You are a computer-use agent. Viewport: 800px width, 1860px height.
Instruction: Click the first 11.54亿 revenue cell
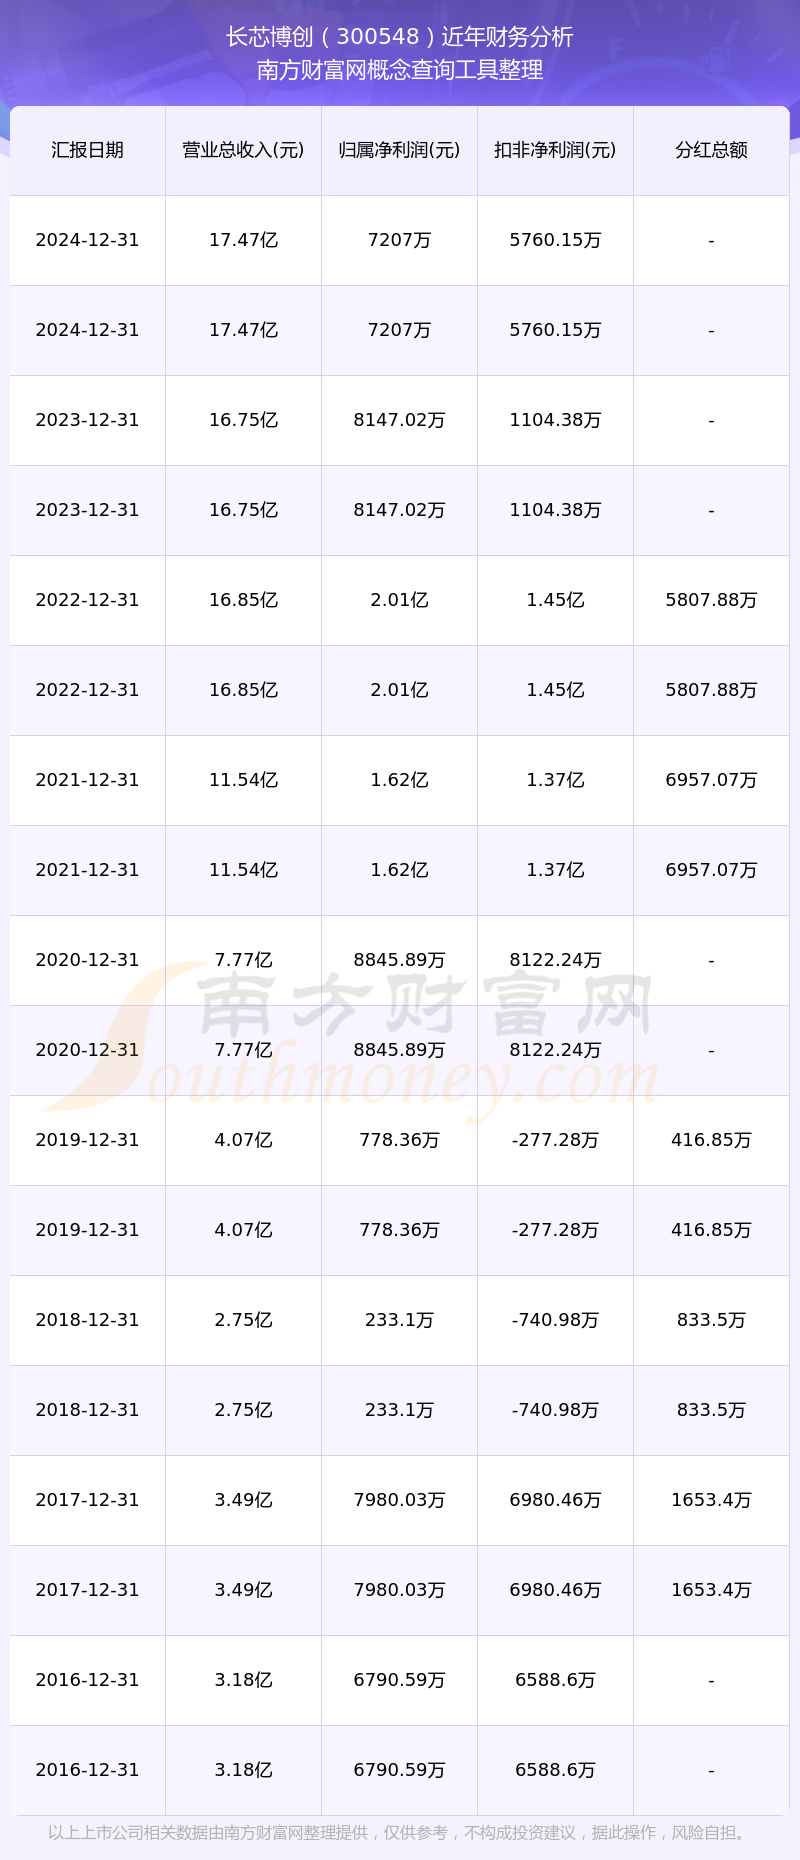click(x=243, y=780)
